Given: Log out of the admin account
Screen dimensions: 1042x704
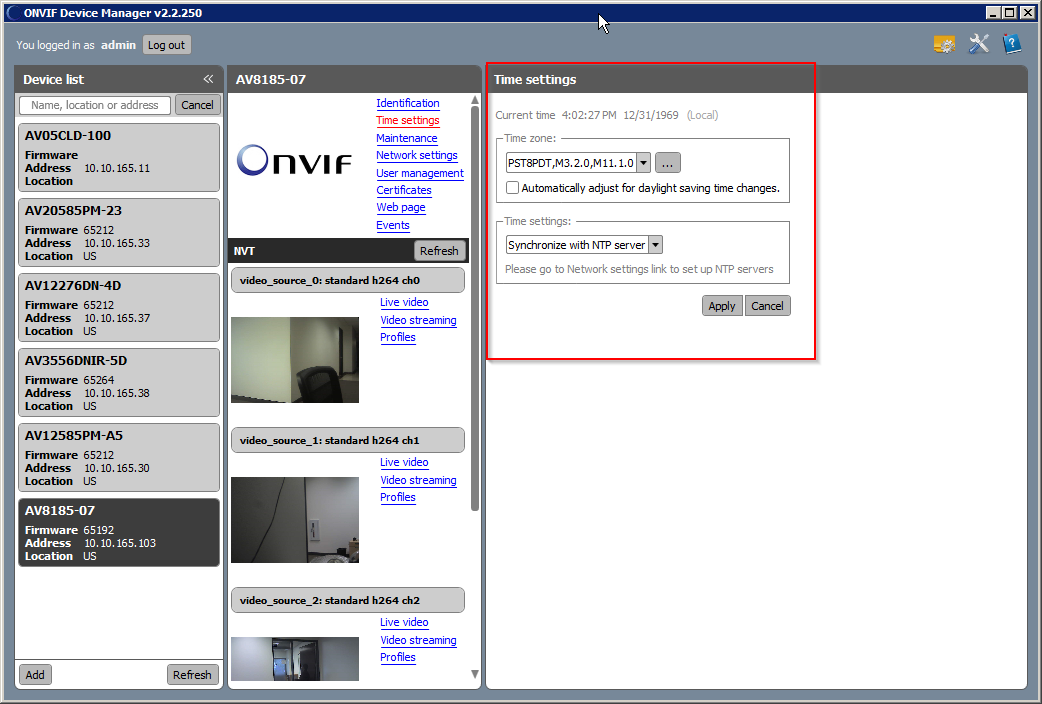Looking at the screenshot, I should 166,45.
